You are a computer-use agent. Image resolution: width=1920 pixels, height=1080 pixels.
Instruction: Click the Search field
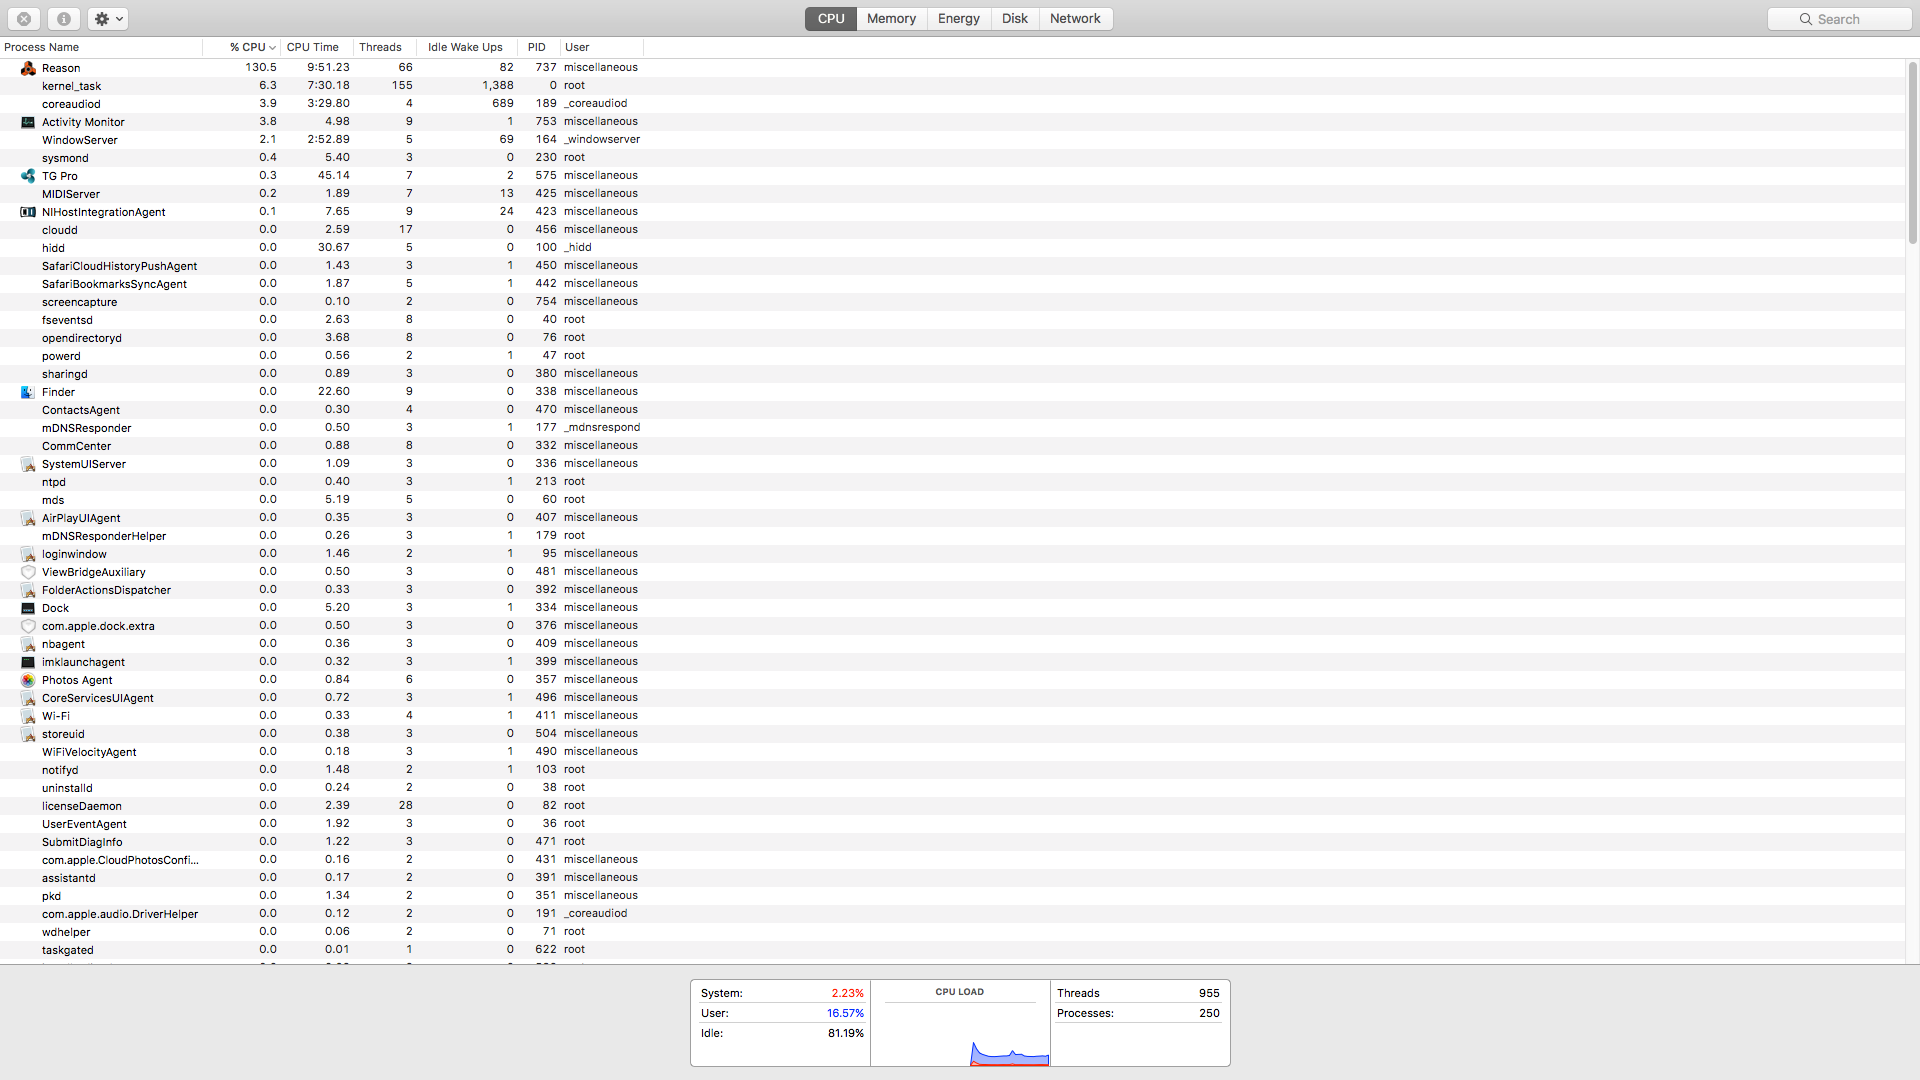point(1839,19)
